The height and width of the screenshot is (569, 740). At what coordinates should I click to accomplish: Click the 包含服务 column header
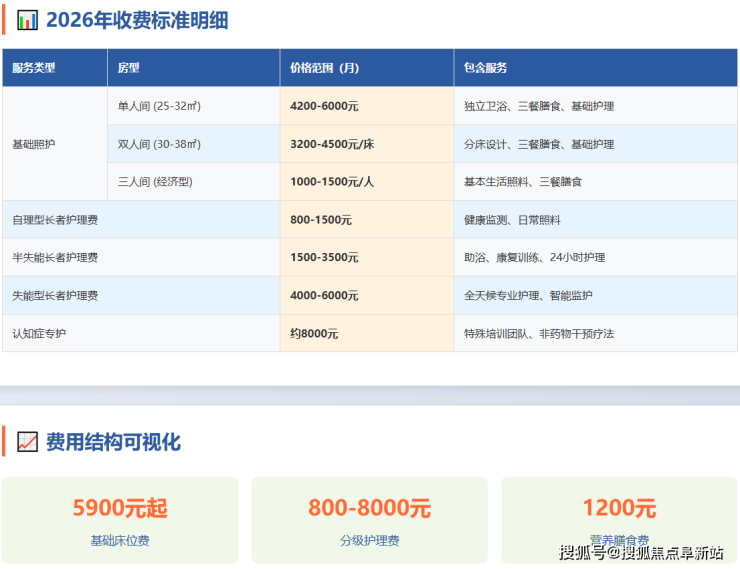485,68
